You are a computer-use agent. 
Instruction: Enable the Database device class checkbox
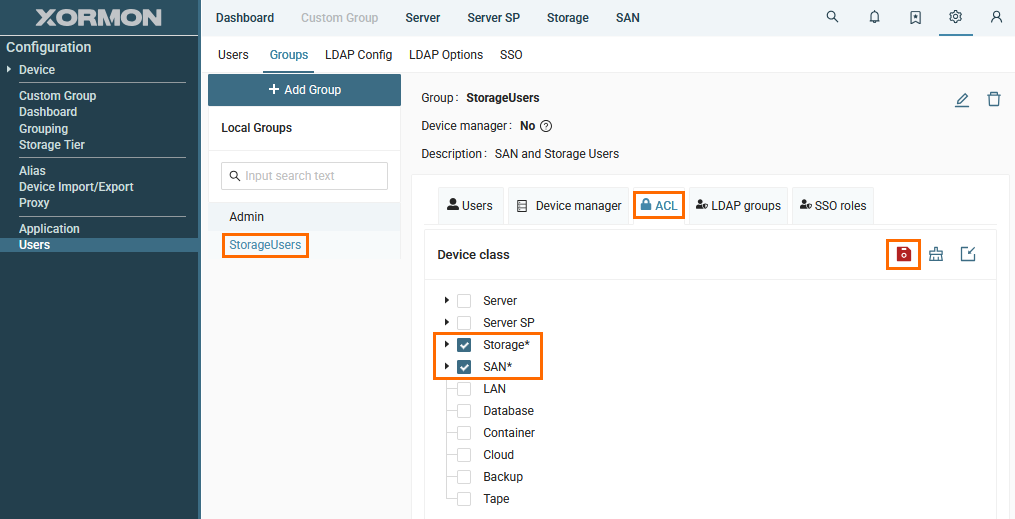pyautogui.click(x=464, y=411)
